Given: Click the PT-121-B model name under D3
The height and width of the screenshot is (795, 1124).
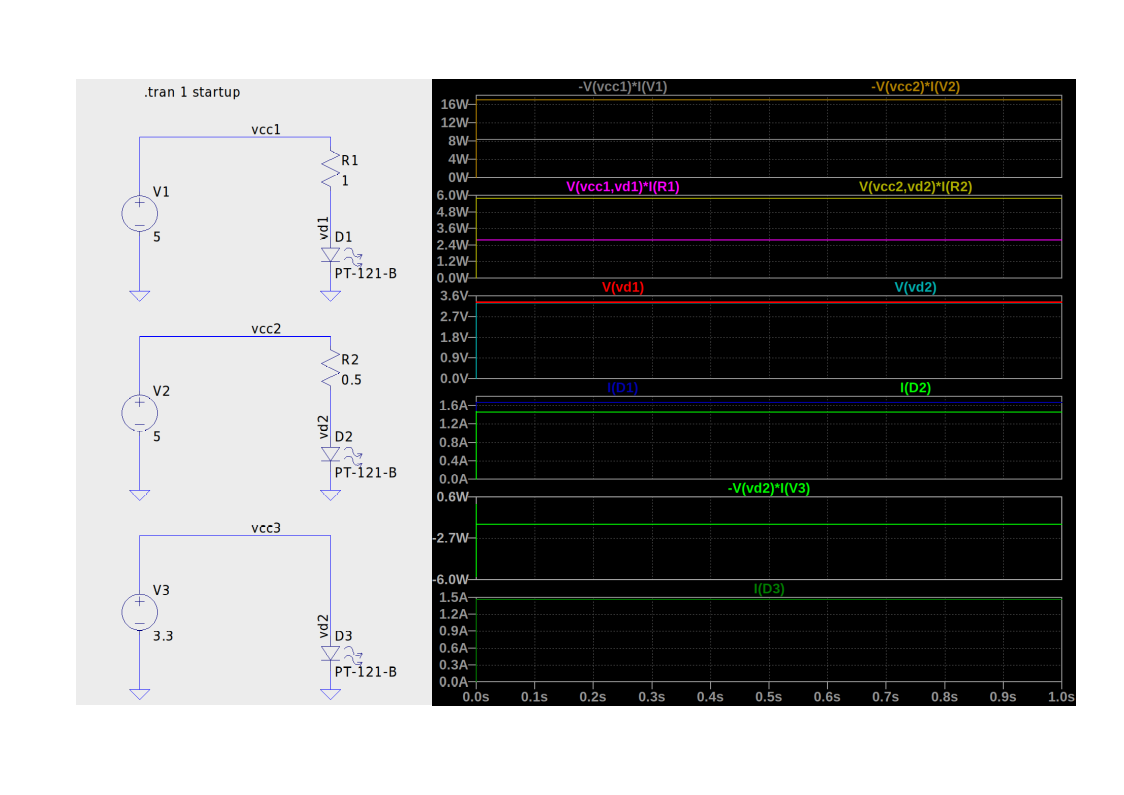Looking at the screenshot, I should (366, 672).
